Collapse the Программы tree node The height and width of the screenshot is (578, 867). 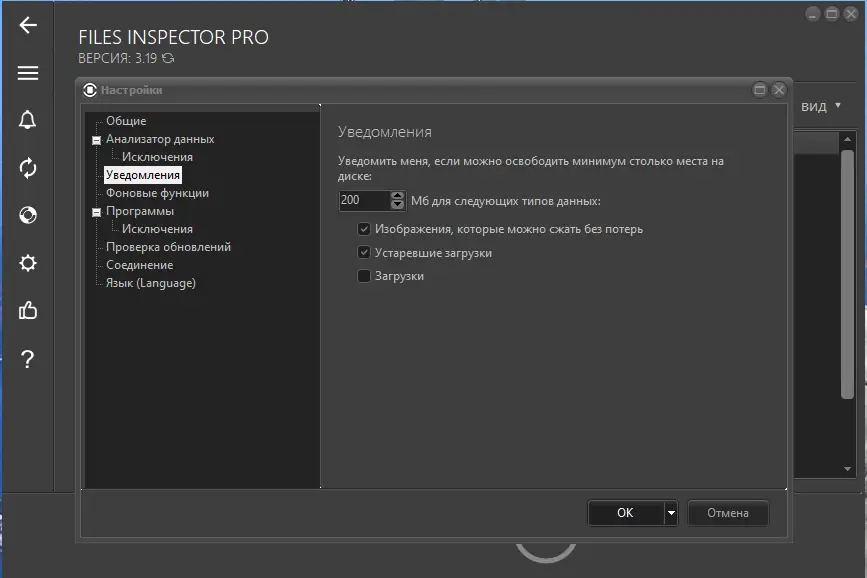96,212
